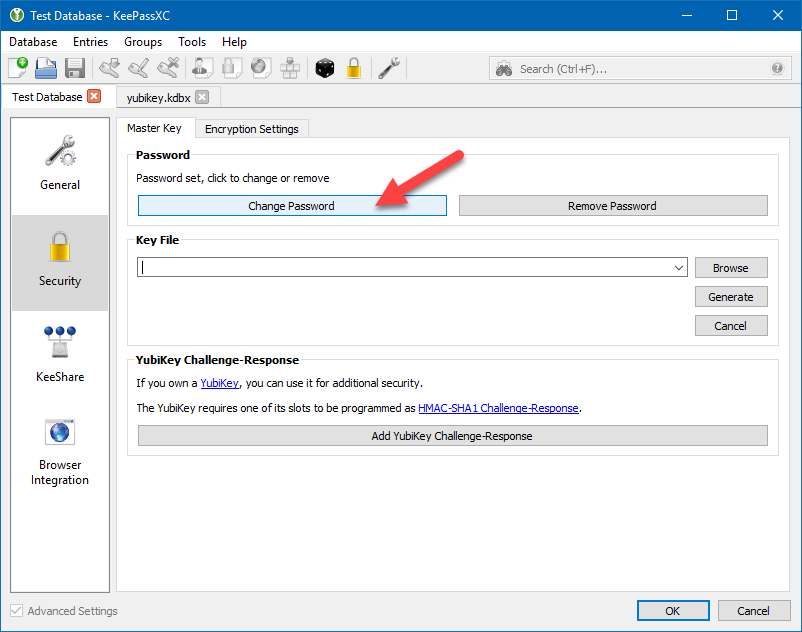The height and width of the screenshot is (632, 802).
Task: Open the search help question mark icon
Action: 777,68
